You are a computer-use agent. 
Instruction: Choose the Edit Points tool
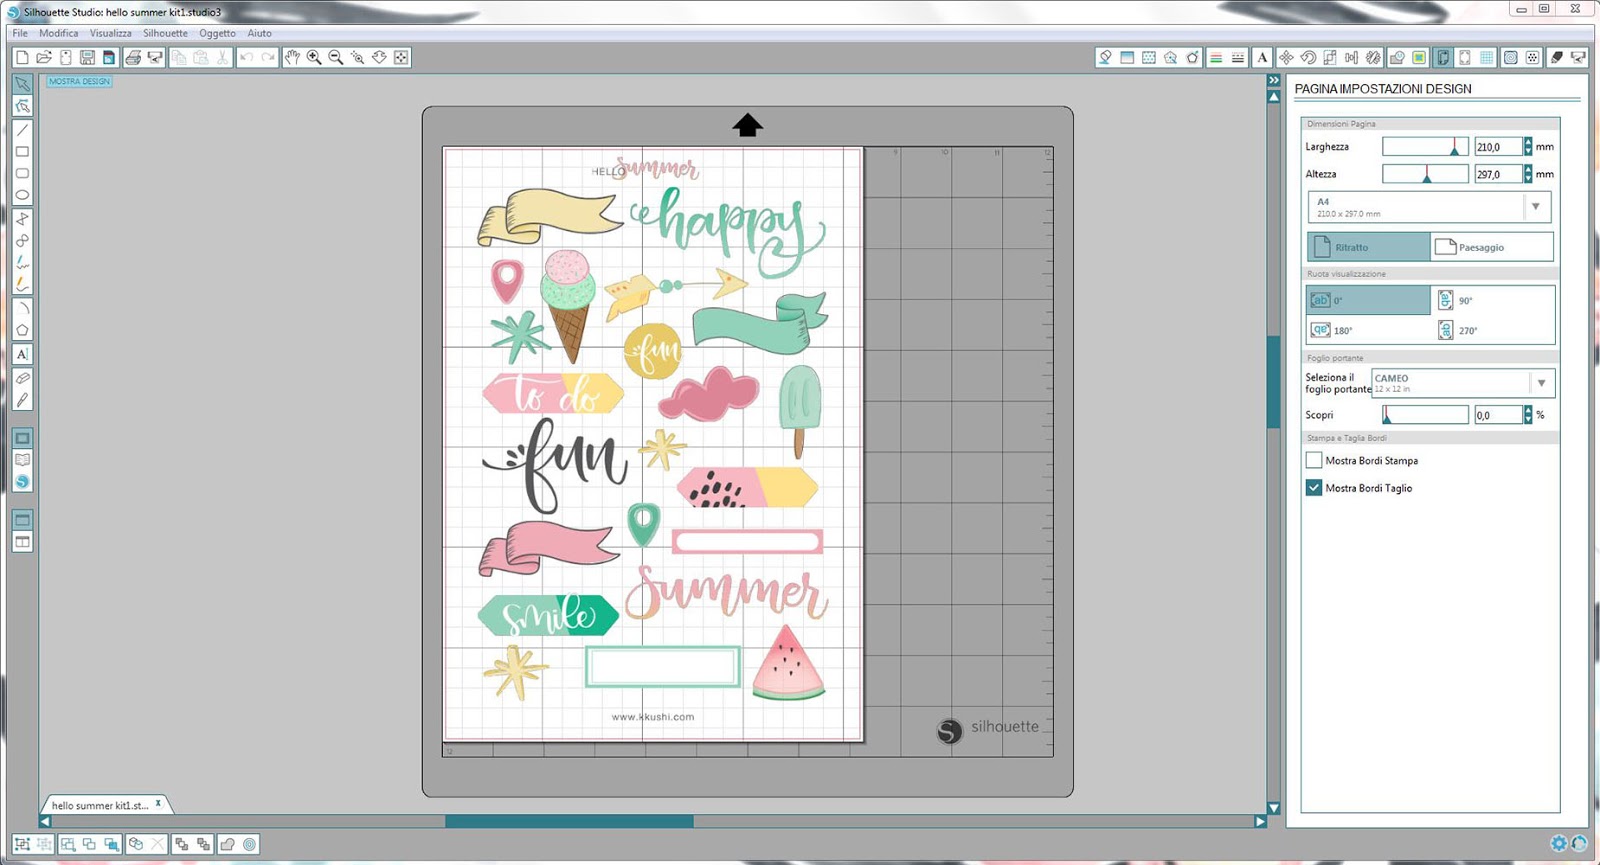(22, 106)
